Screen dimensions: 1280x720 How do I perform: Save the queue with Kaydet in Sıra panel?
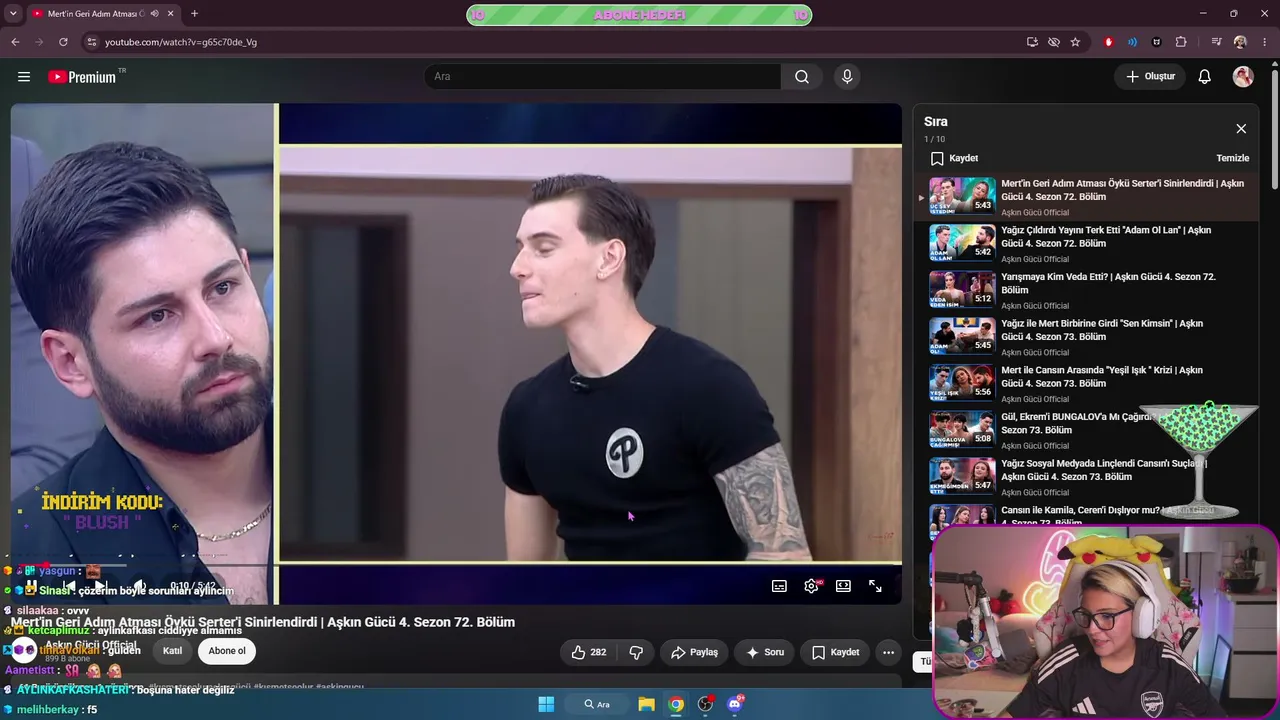[x=954, y=158]
